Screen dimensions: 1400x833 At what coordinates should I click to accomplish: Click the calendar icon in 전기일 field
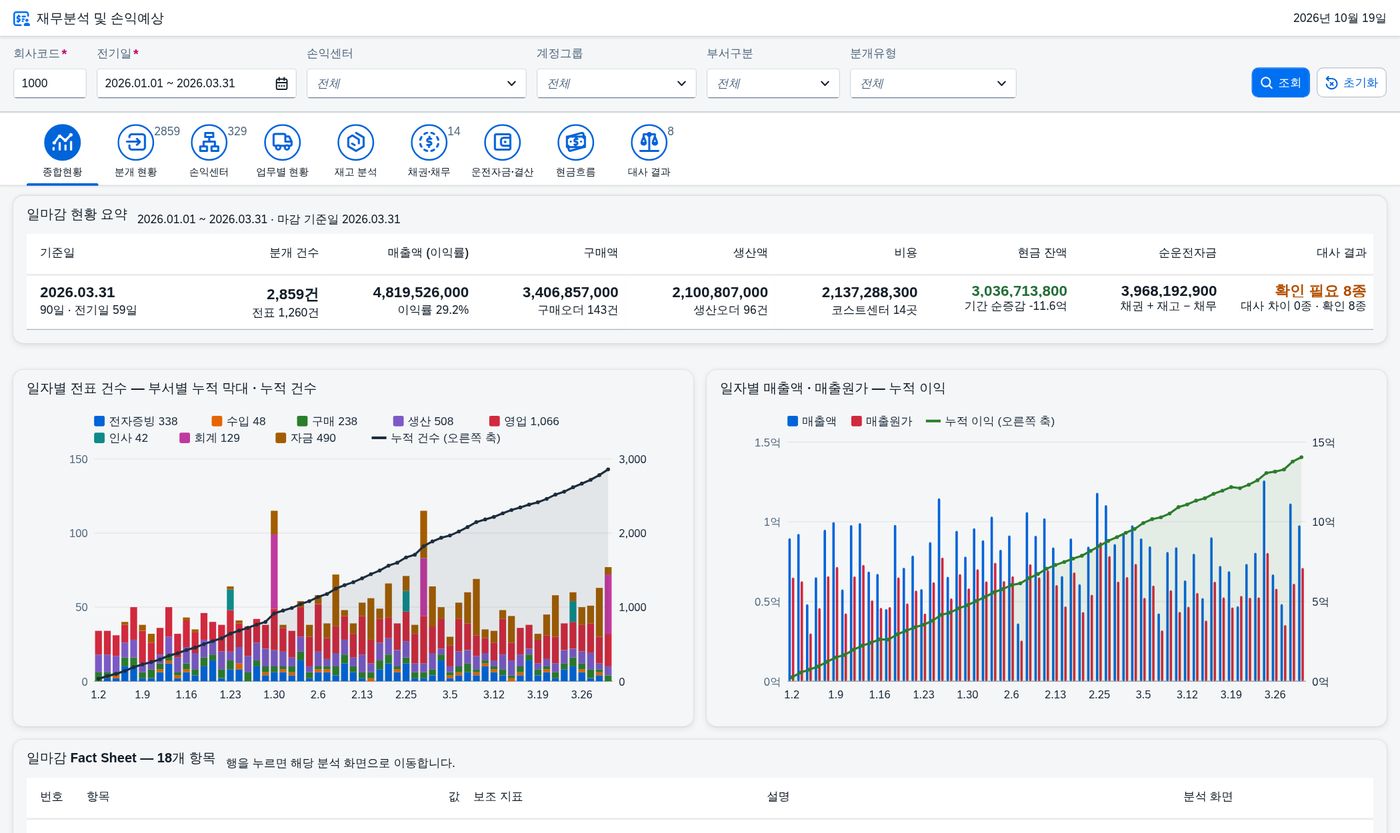(x=282, y=84)
